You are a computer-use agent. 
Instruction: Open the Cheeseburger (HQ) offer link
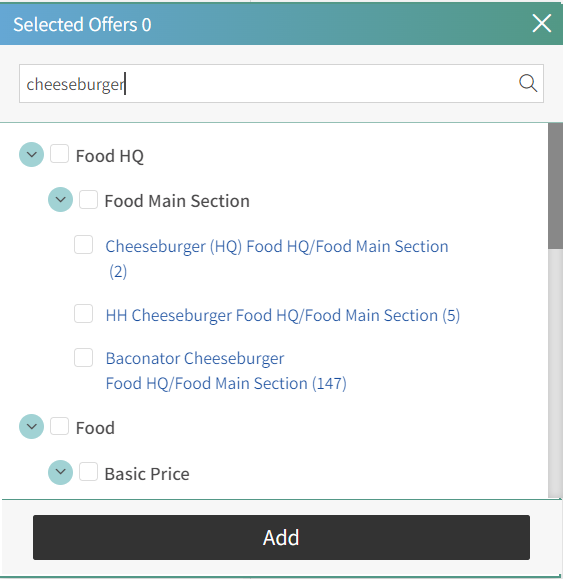pyautogui.click(x=277, y=258)
